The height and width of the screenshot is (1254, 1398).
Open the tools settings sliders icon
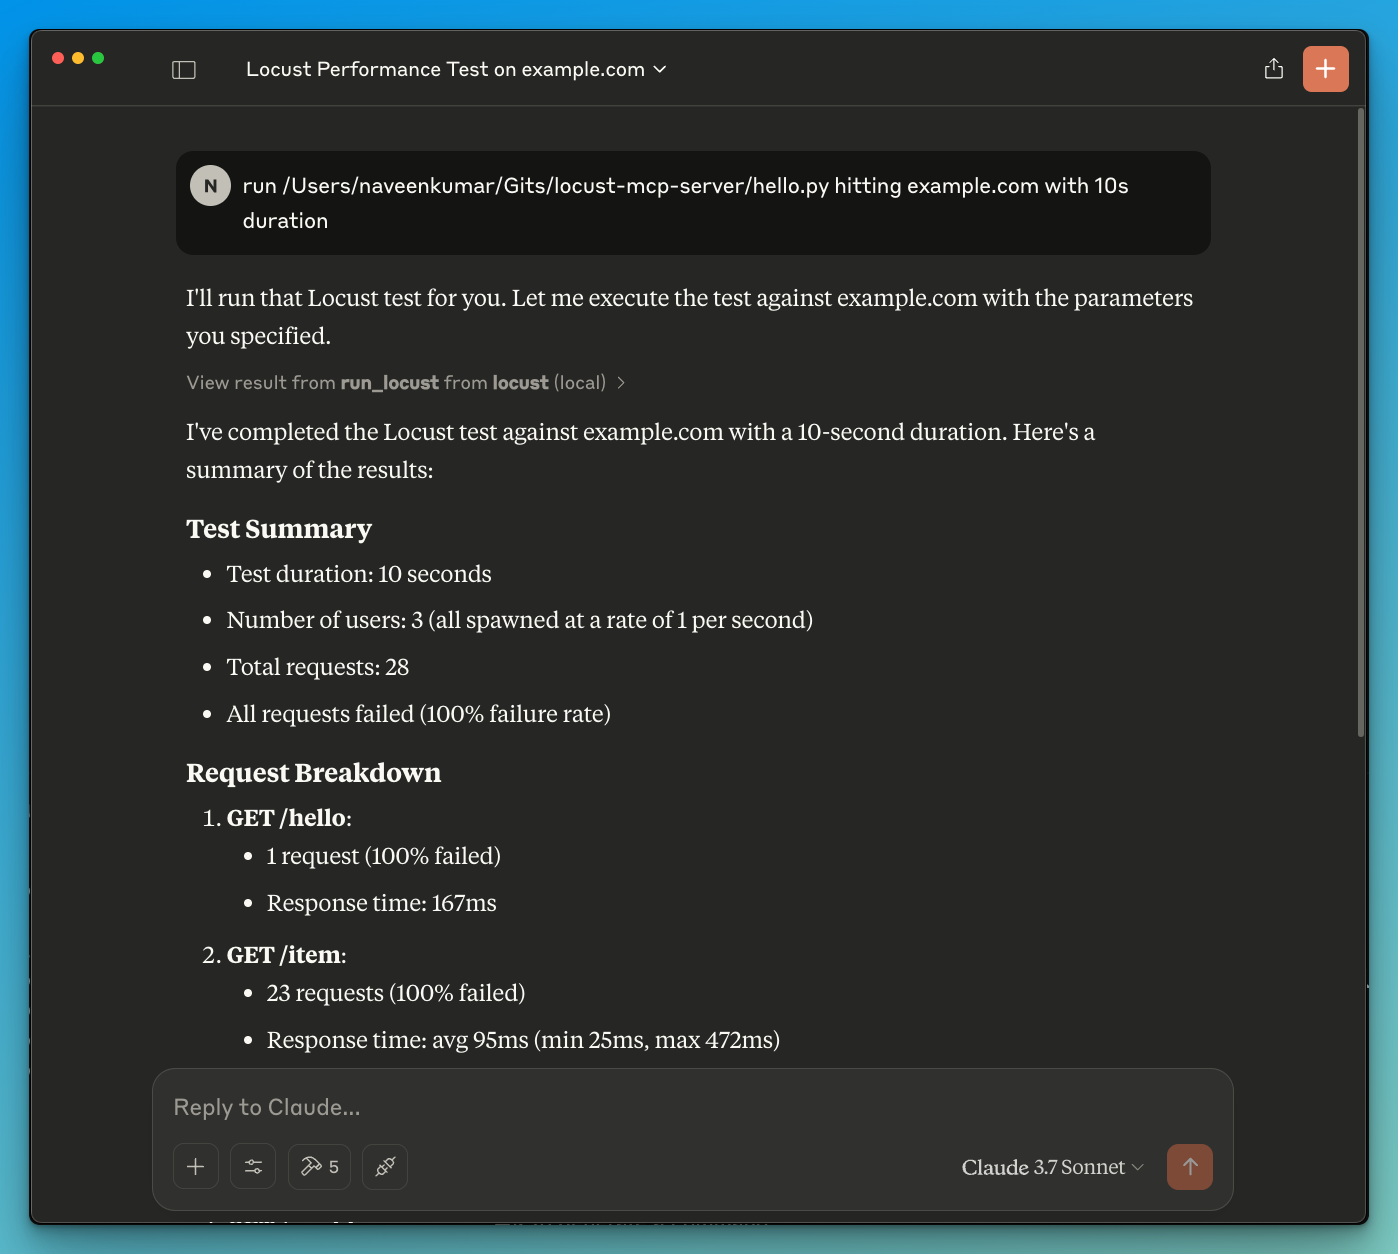tap(252, 1166)
